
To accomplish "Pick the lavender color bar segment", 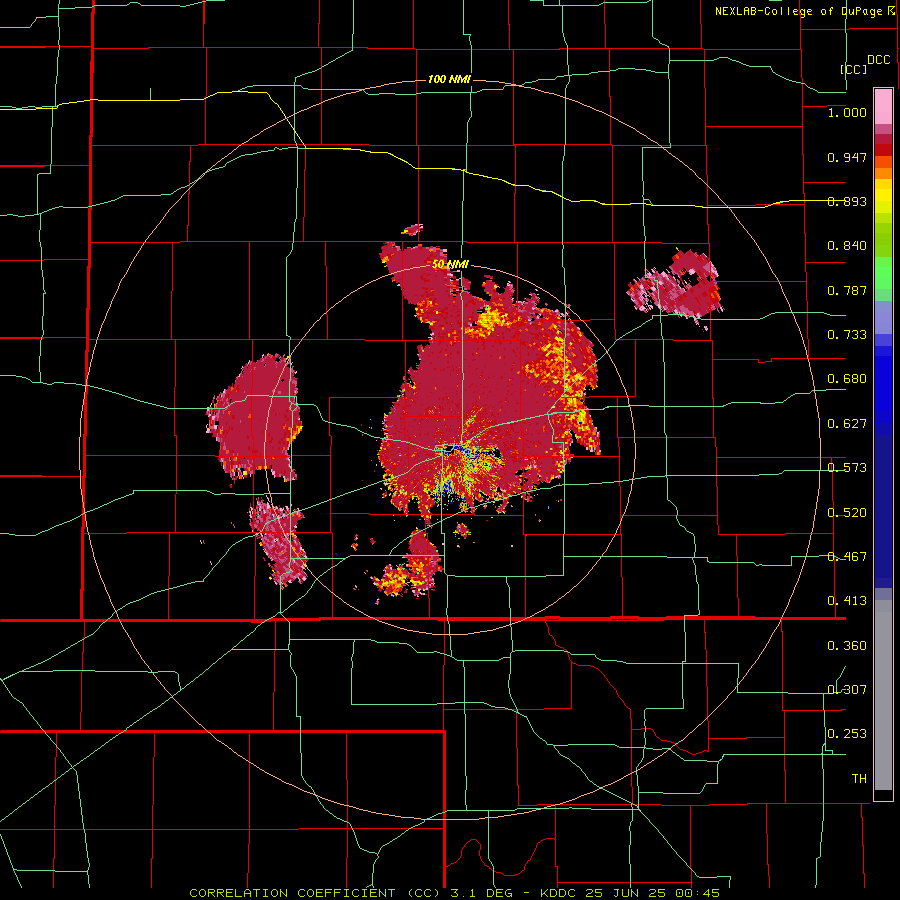I will click(x=883, y=318).
